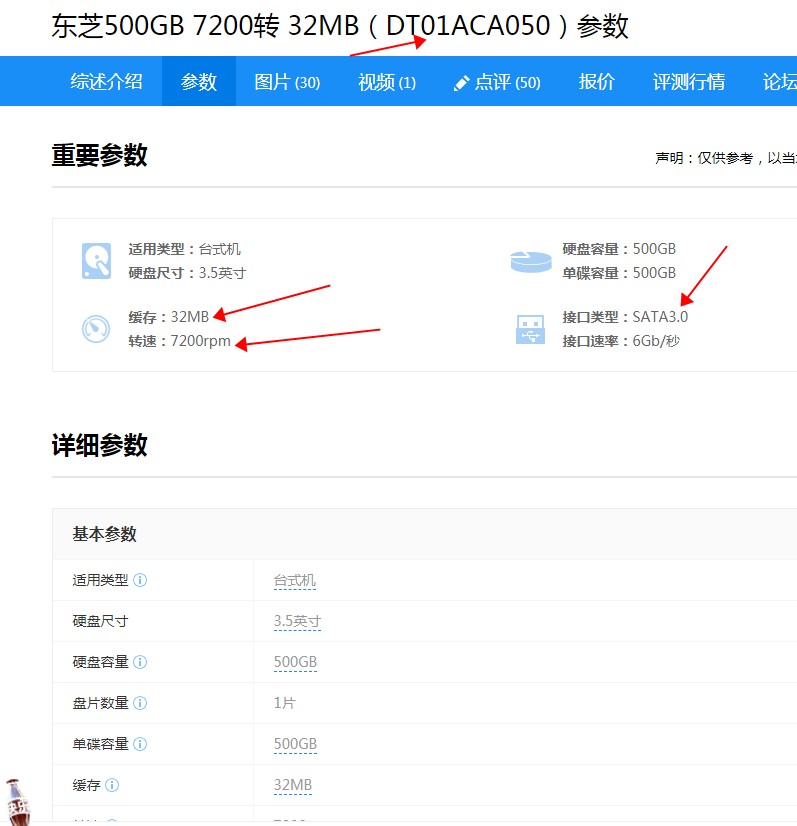The width and height of the screenshot is (797, 826).
Task: Click the 盘片数量 label in the table
Action: click(x=100, y=703)
